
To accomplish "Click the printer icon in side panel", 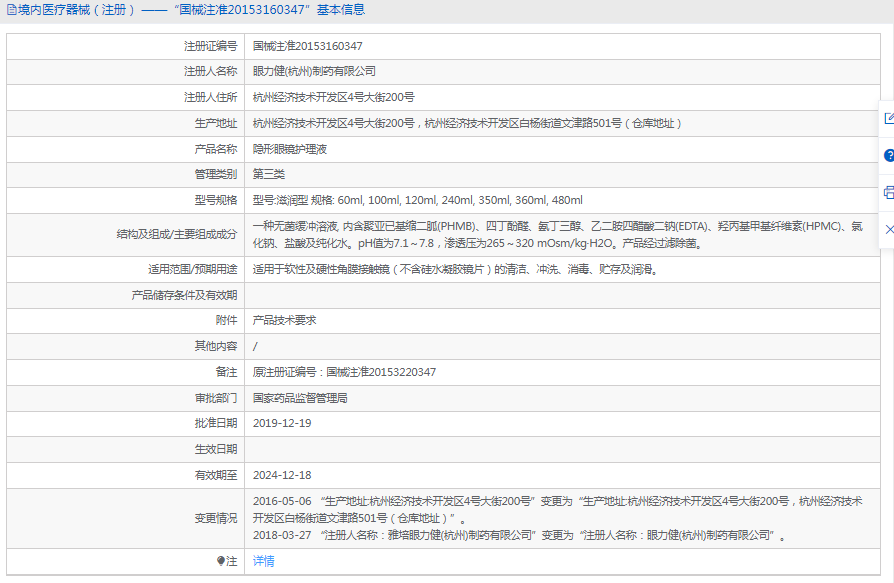I will pos(888,192).
